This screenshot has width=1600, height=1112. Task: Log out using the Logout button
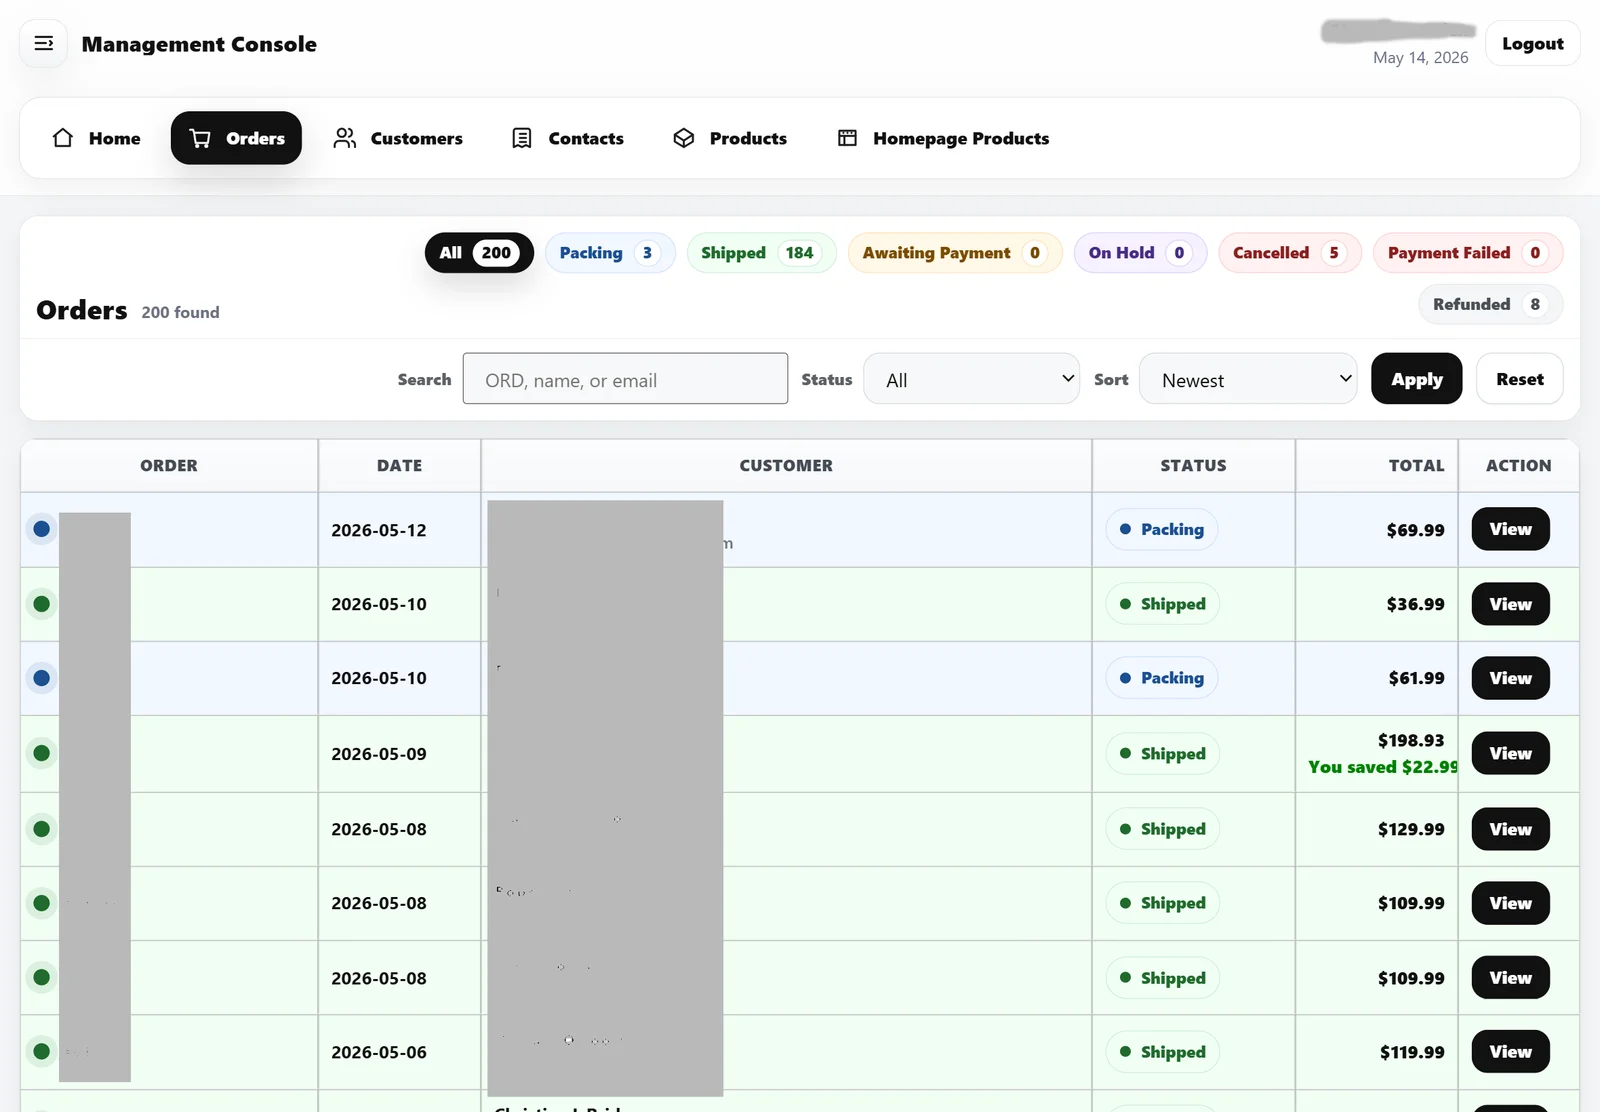pos(1532,43)
